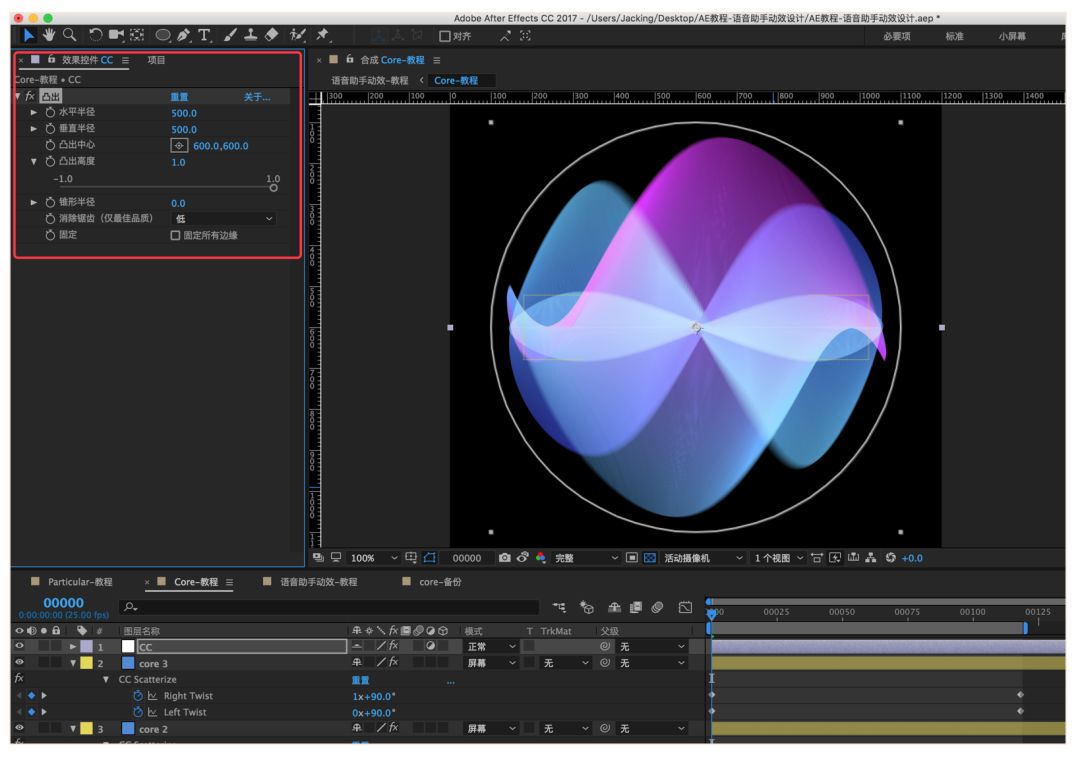Select the Roto Brush tool
The width and height of the screenshot is (1080, 758).
298,34
